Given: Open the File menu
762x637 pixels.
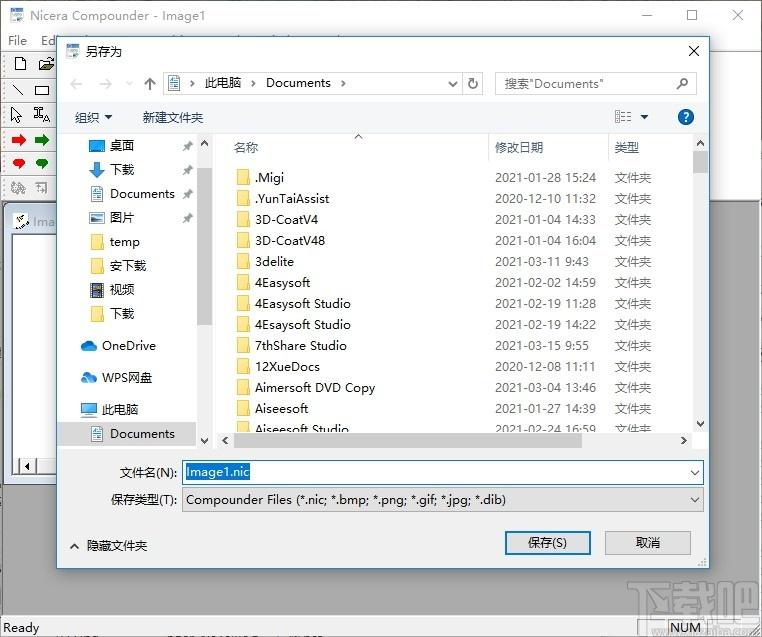Looking at the screenshot, I should pos(17,40).
